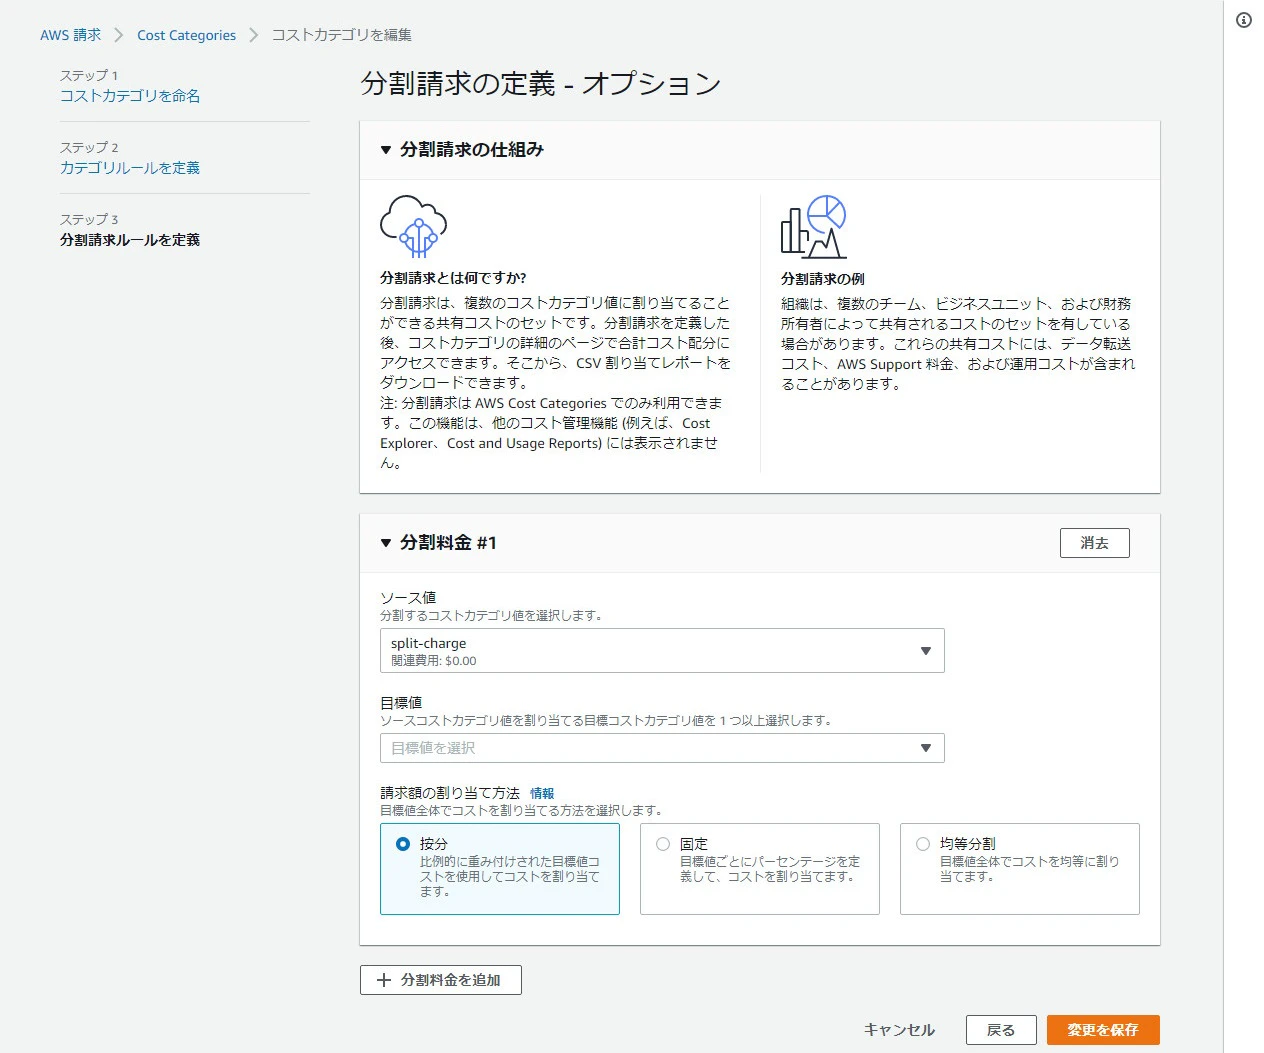
Task: Click the cloud network icon for 分割請求とは何ですか
Action: coord(413,227)
